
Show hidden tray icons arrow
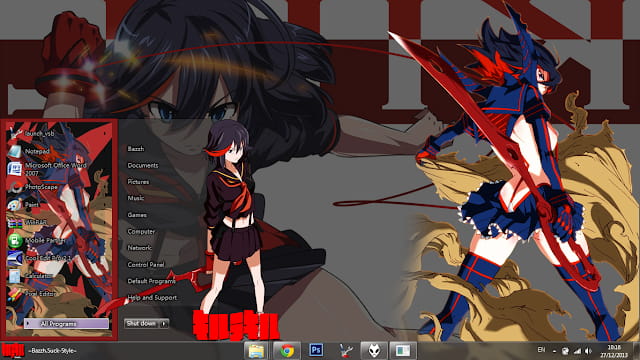coord(554,351)
